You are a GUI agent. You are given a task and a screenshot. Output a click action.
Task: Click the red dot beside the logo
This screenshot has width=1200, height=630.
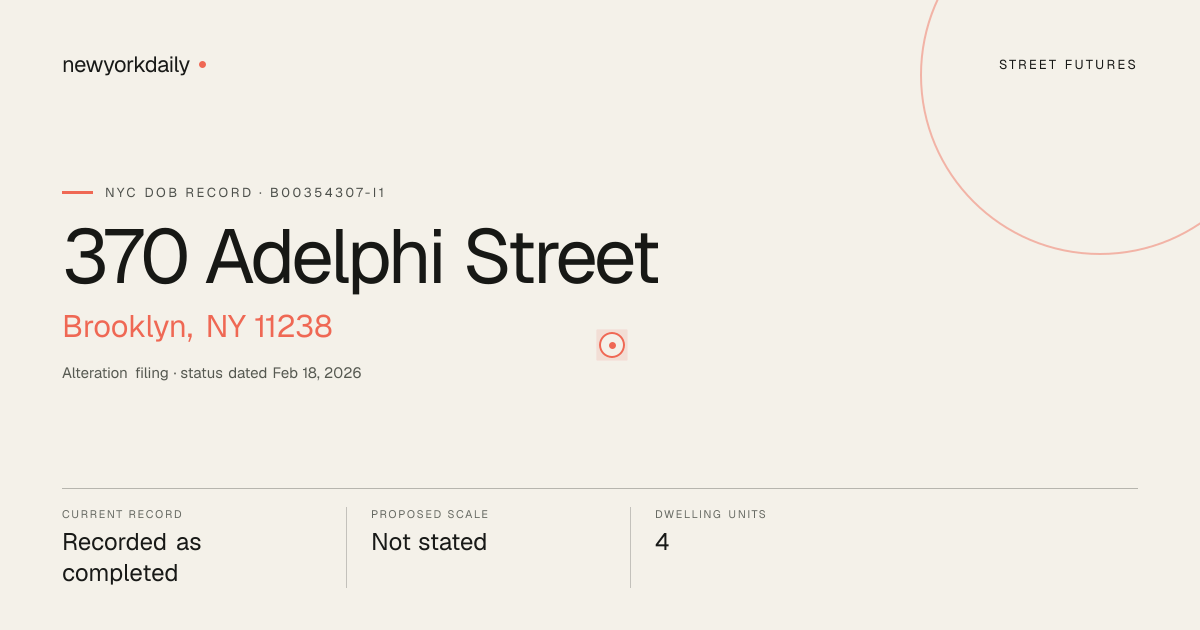202,64
